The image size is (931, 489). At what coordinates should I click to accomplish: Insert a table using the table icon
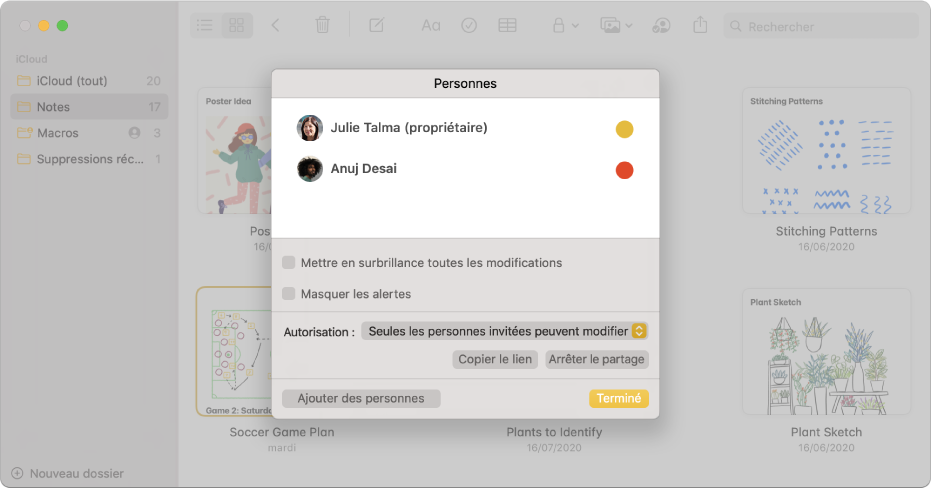507,26
